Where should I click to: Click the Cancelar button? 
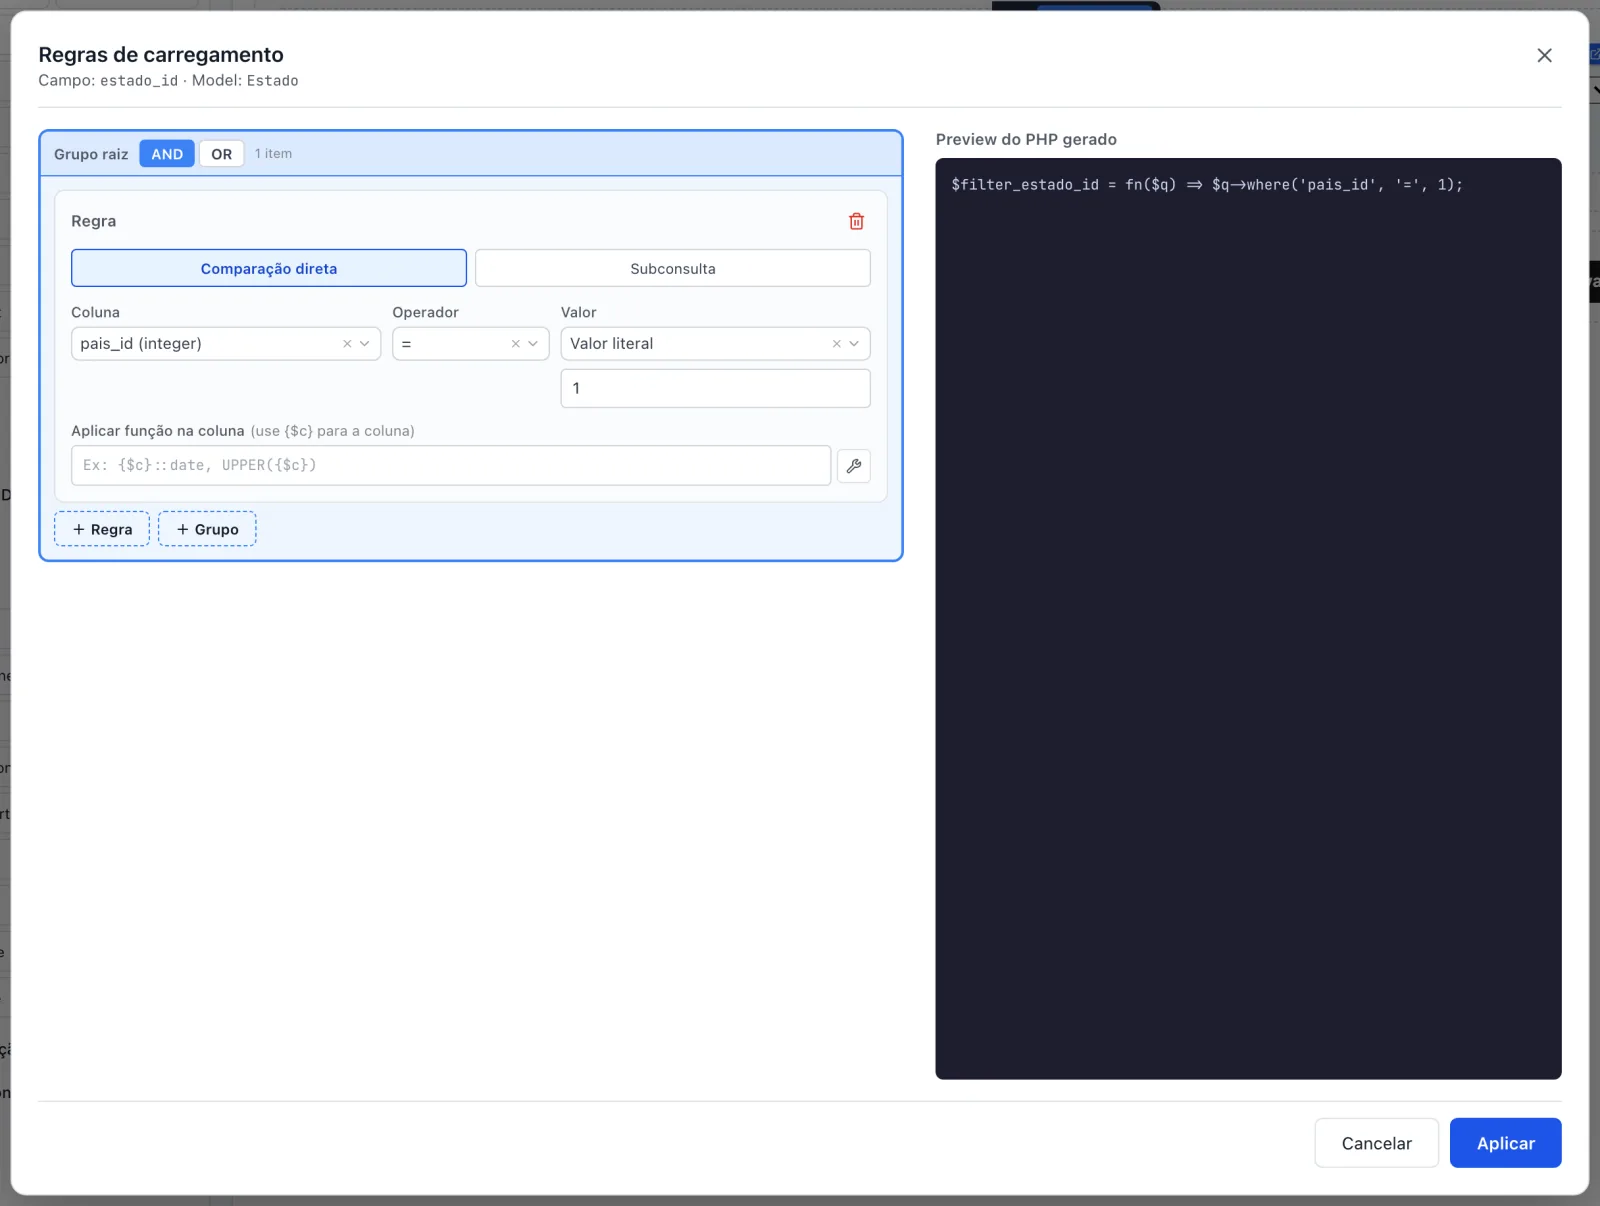1377,1143
